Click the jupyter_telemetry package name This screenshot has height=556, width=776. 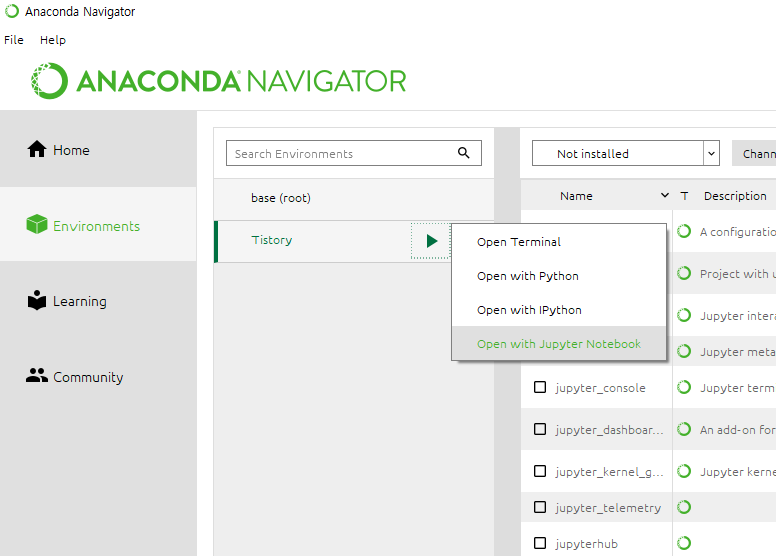pyautogui.click(x=608, y=507)
